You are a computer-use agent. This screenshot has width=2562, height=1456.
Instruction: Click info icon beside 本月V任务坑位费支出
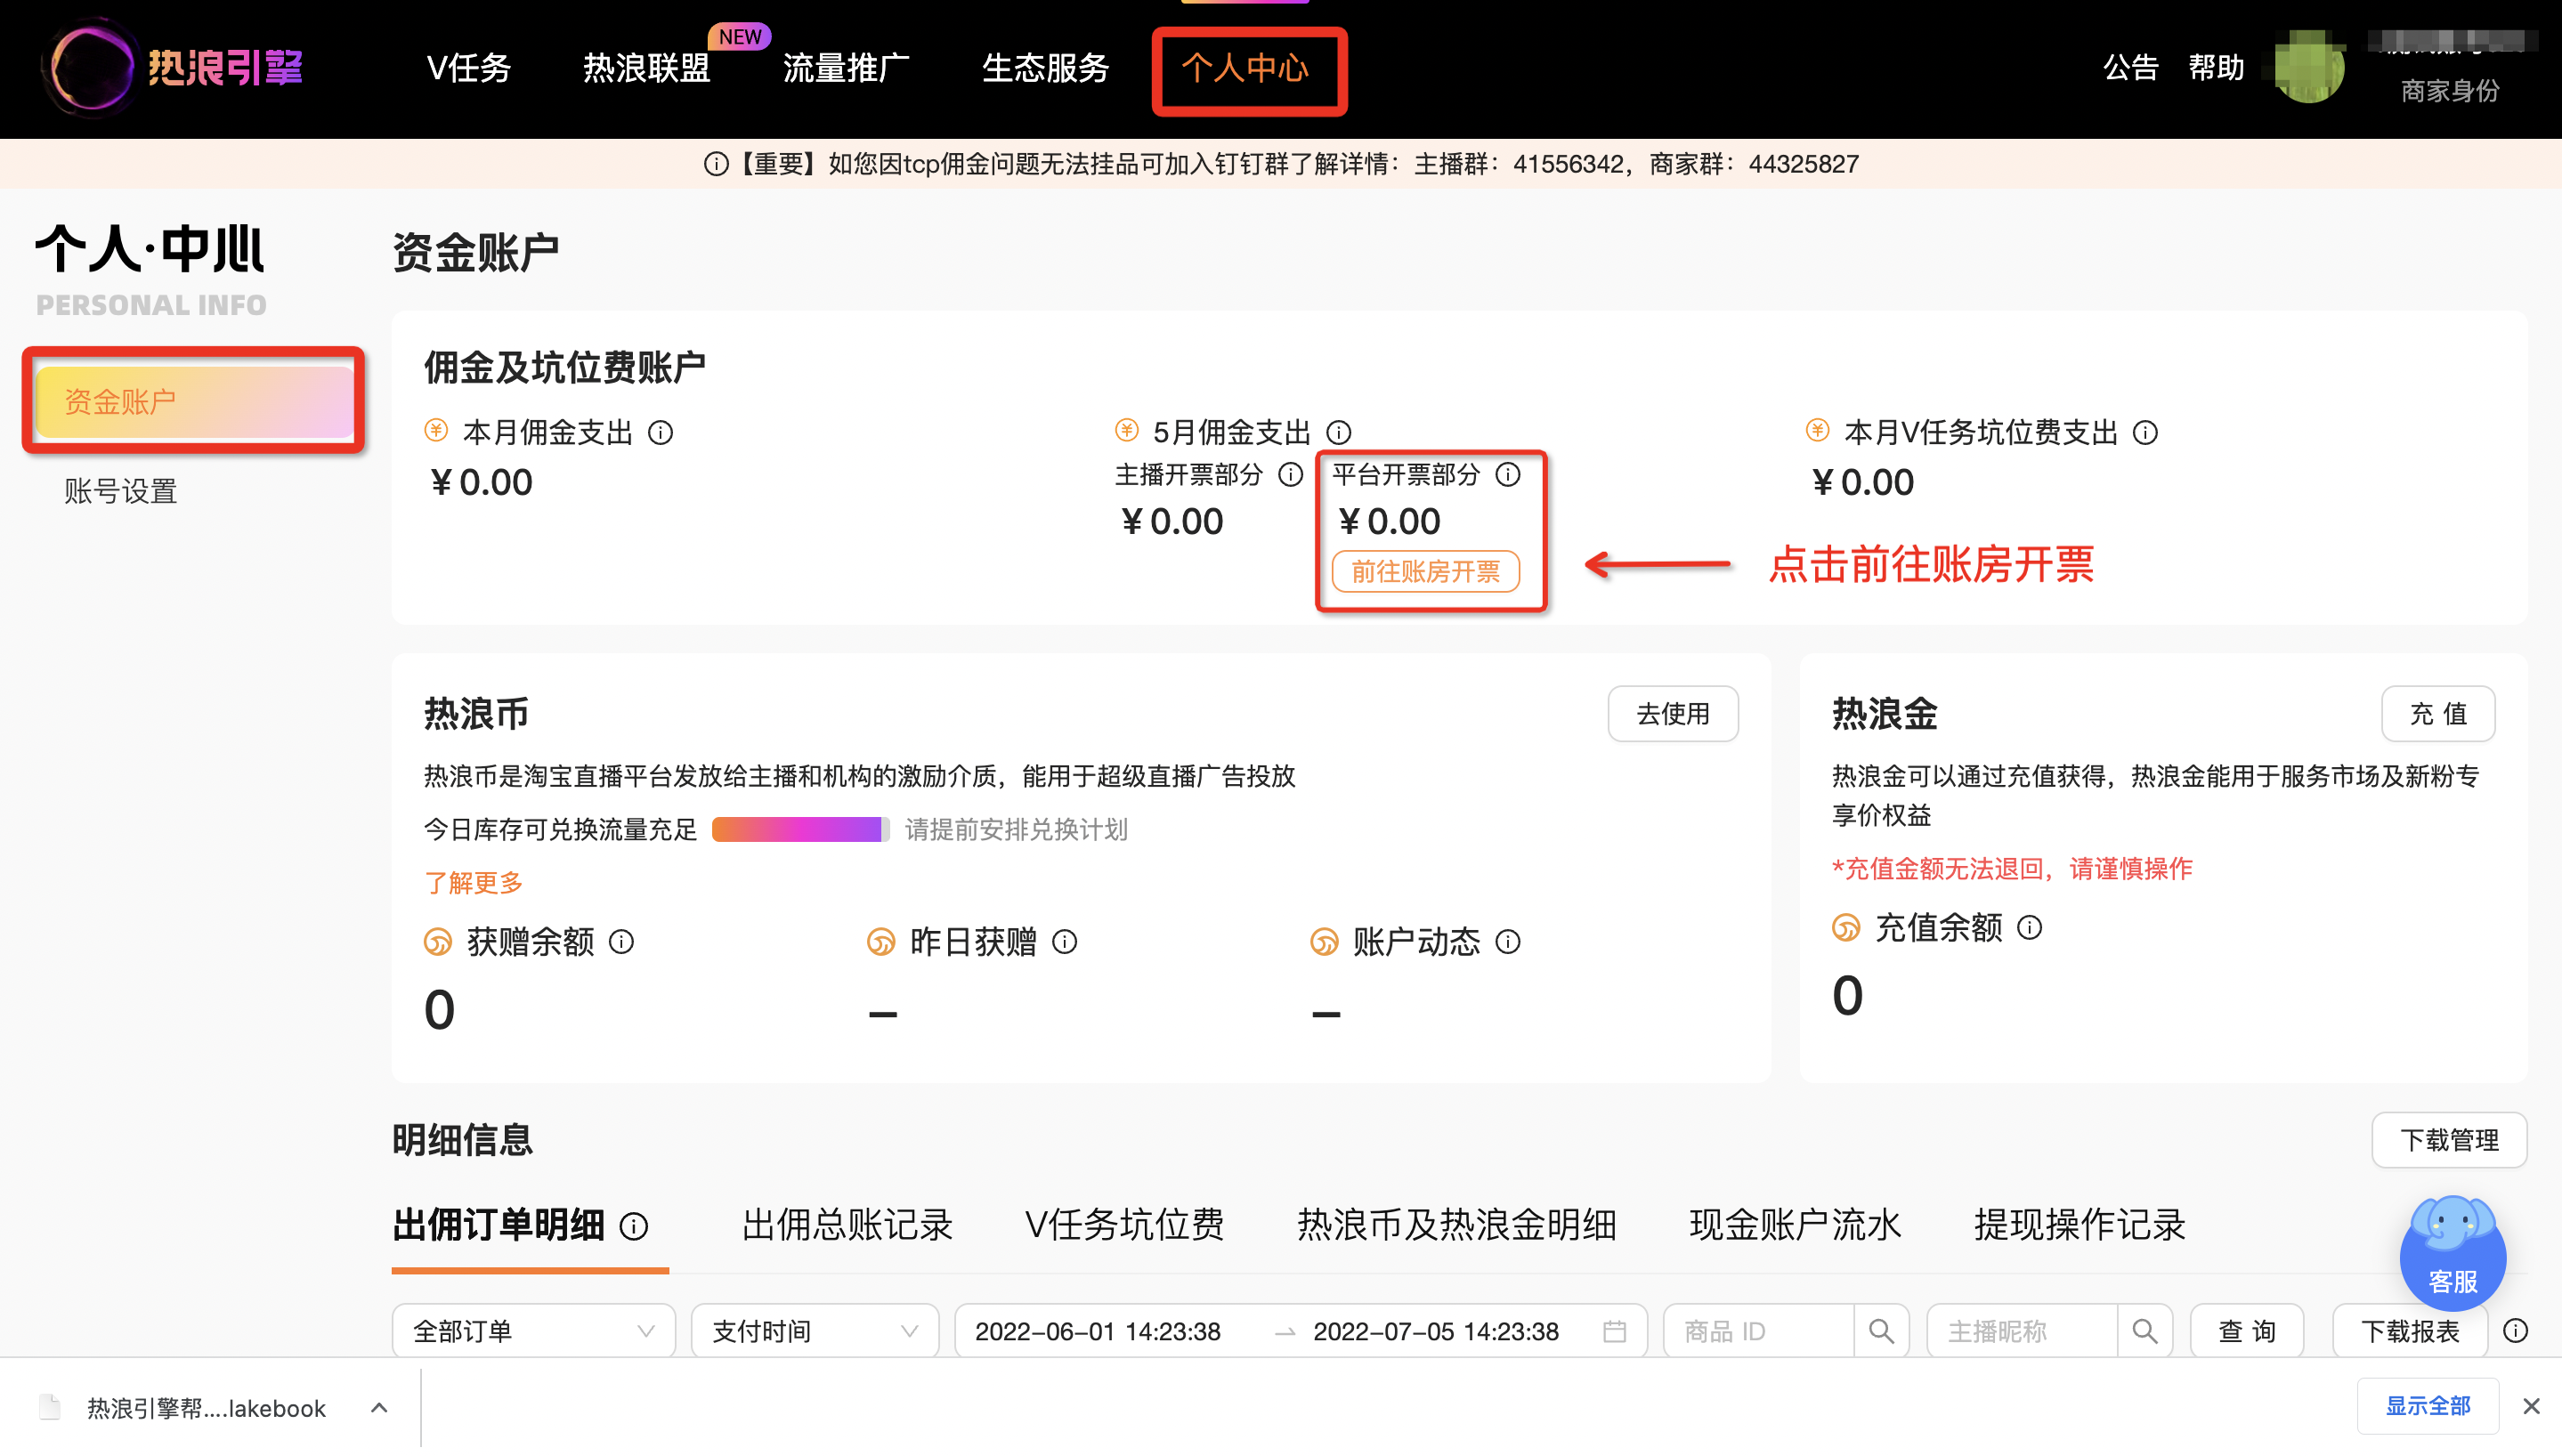point(2144,433)
